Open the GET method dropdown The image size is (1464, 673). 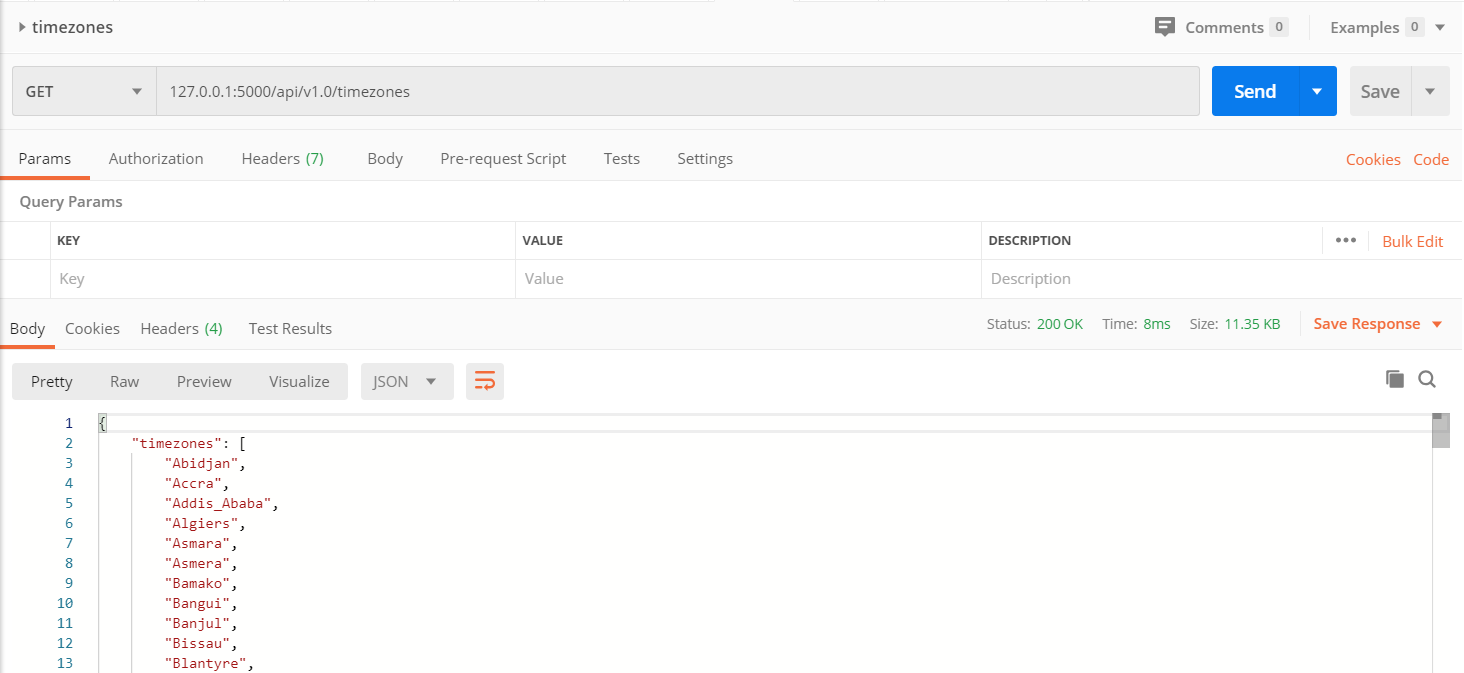84,91
